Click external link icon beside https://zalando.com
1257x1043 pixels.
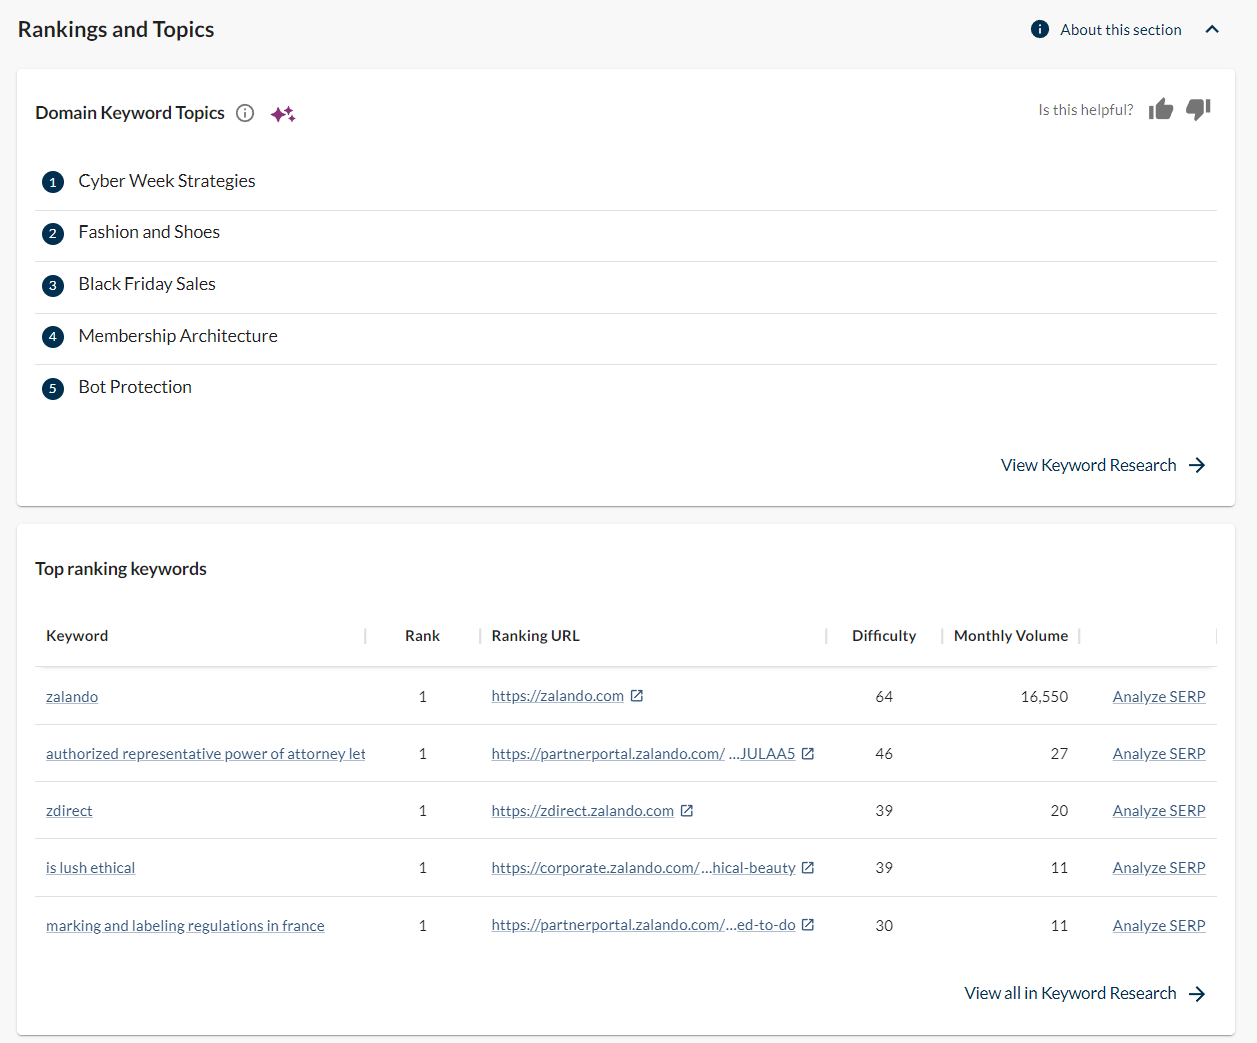tap(637, 696)
